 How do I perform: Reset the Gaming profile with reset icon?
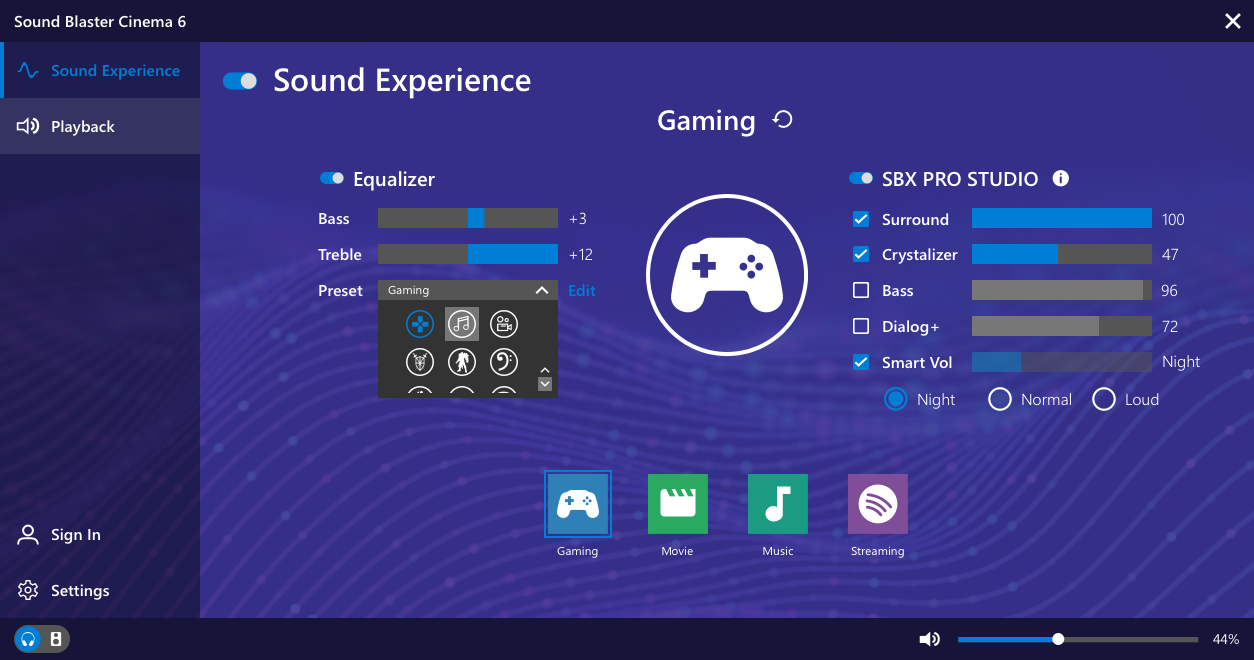(x=783, y=121)
